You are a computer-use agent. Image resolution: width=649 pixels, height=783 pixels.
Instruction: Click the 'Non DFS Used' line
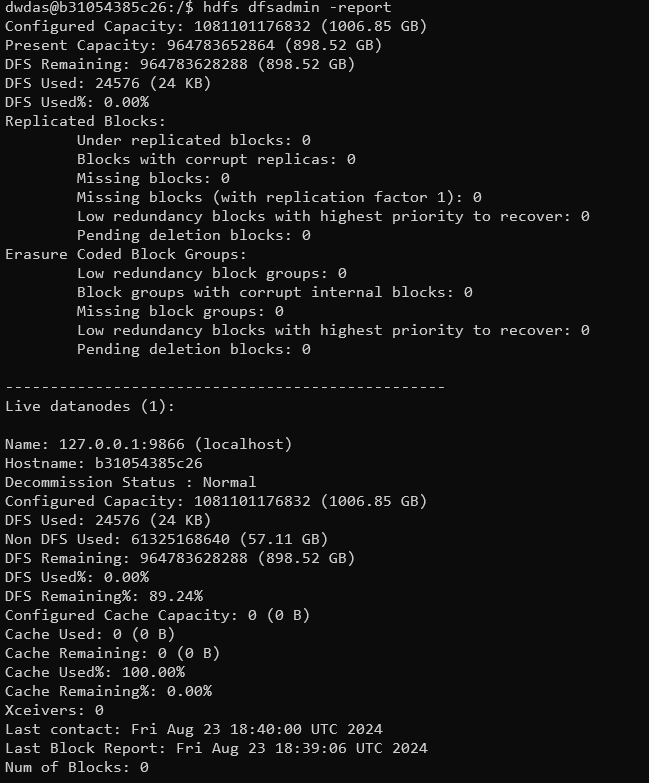[x=166, y=539]
